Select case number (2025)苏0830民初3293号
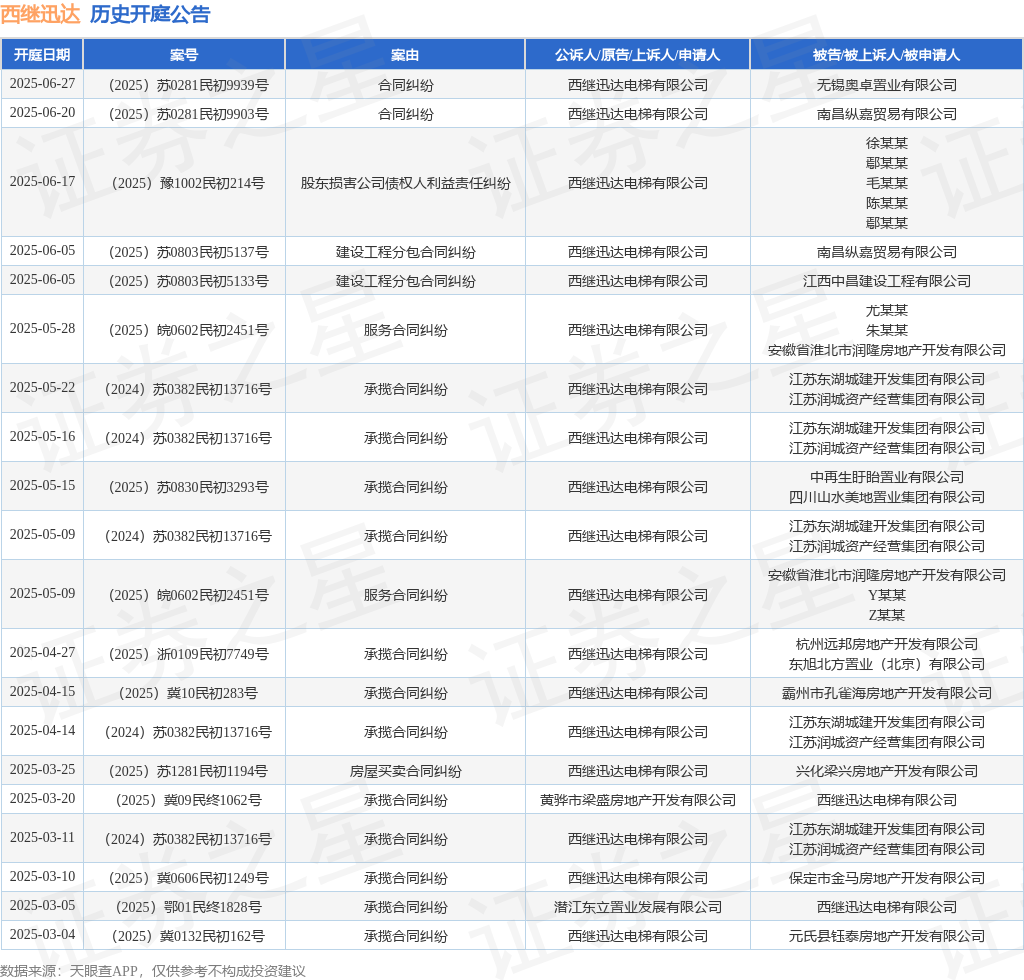Image resolution: width=1024 pixels, height=980 pixels. click(x=188, y=487)
